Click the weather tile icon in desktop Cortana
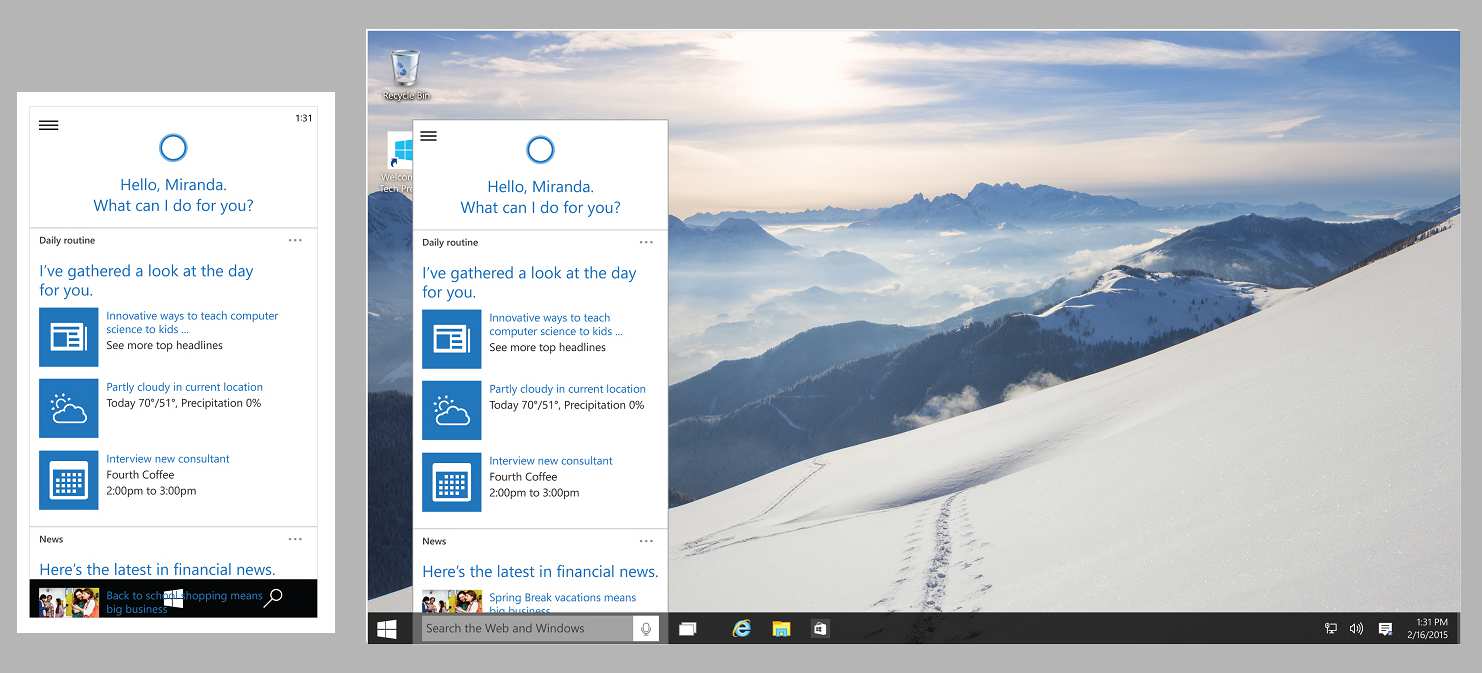The image size is (1482, 673). click(x=451, y=410)
